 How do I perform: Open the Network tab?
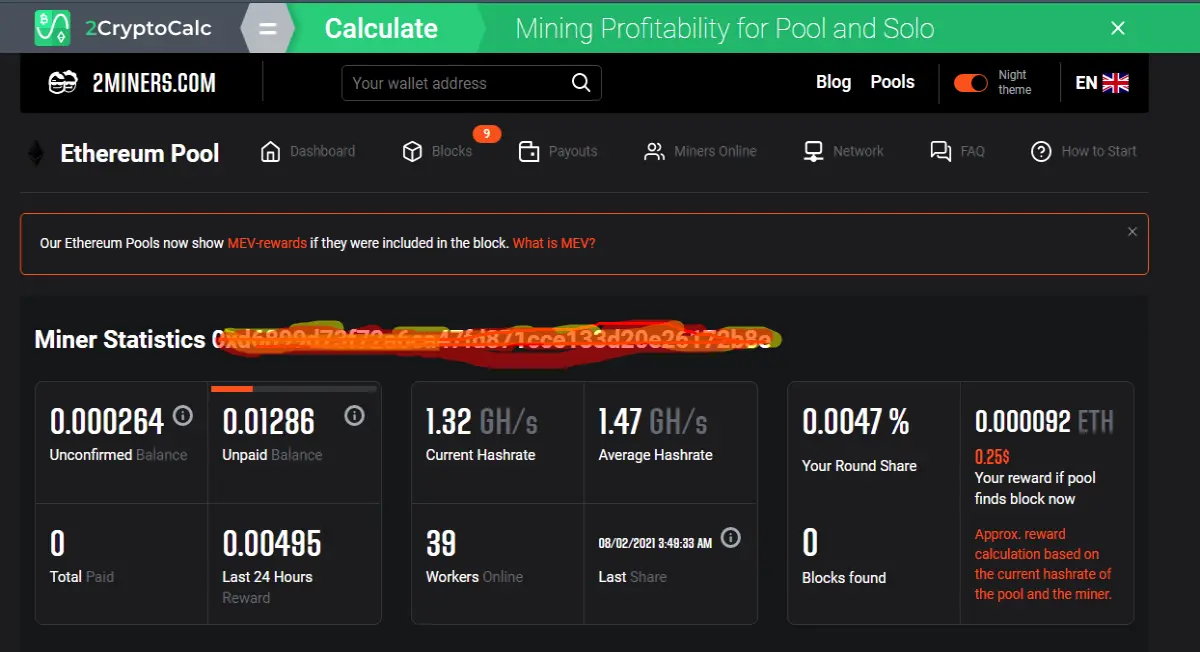pos(844,151)
